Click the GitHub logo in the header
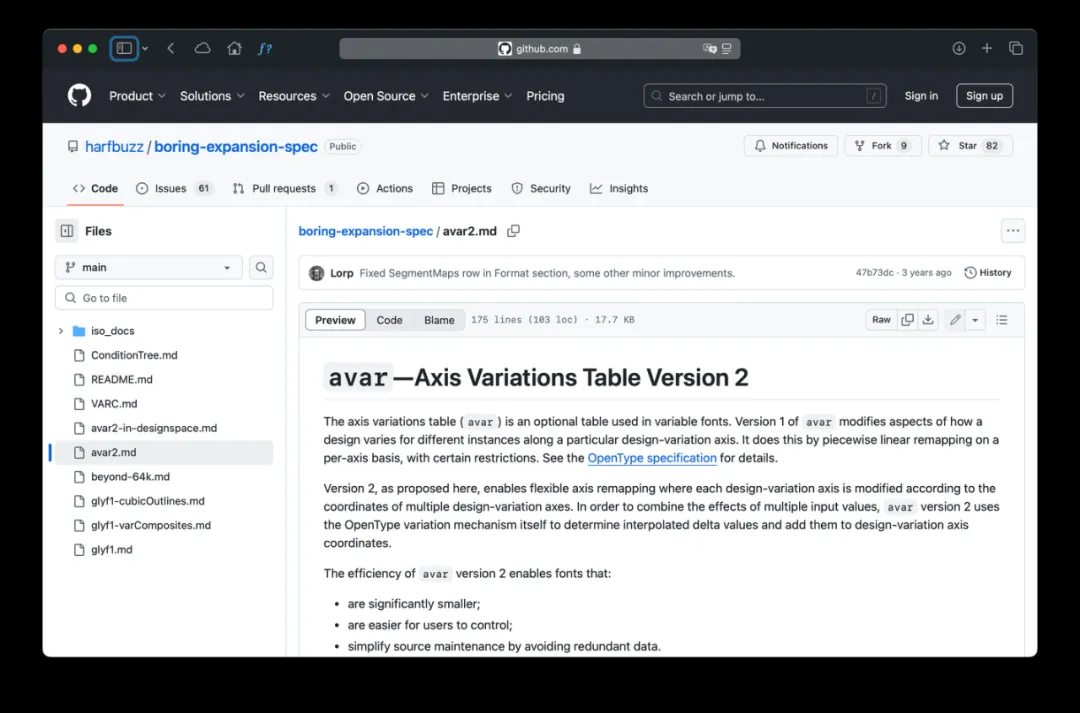The height and width of the screenshot is (713, 1080). [x=79, y=95]
